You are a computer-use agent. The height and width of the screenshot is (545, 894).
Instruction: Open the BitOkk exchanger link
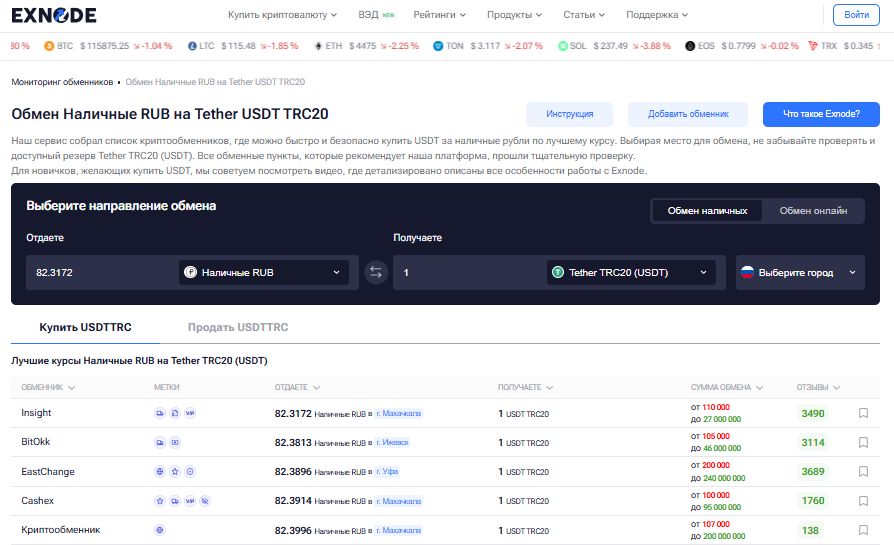(35, 442)
